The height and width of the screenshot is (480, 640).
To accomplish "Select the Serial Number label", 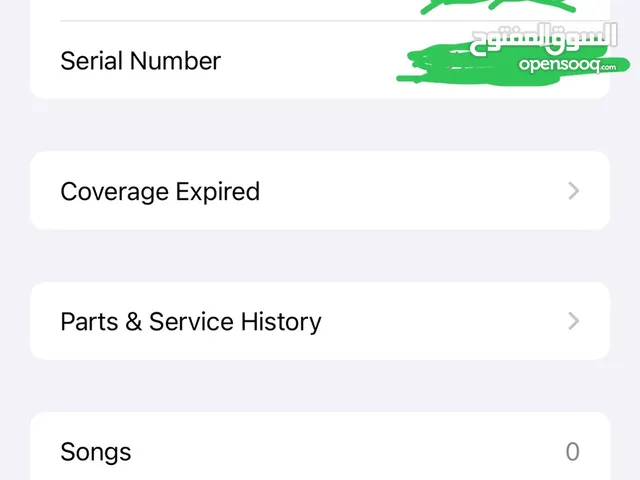I will [140, 61].
